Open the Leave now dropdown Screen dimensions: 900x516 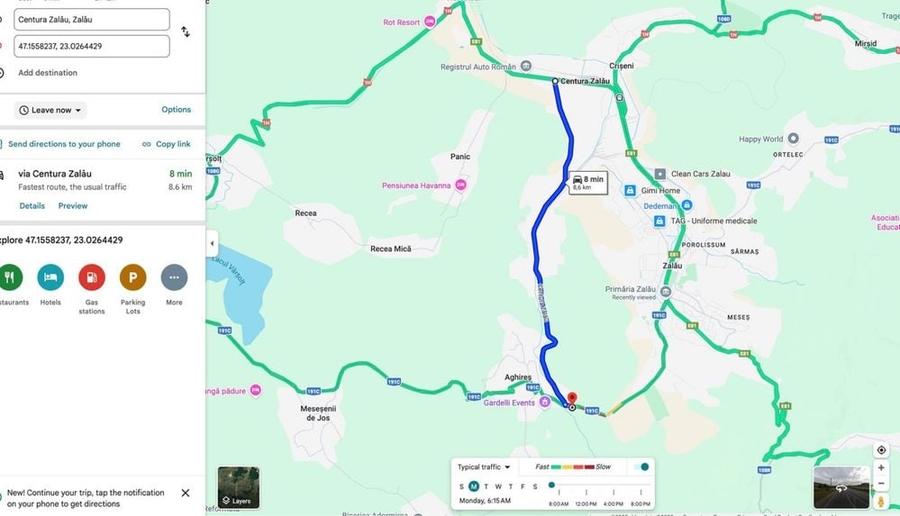point(50,110)
